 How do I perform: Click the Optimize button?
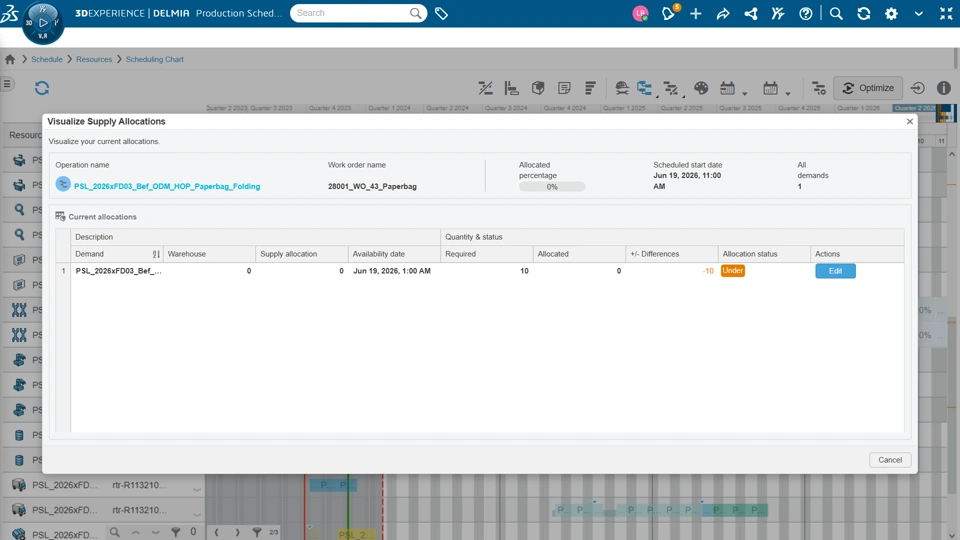[868, 88]
